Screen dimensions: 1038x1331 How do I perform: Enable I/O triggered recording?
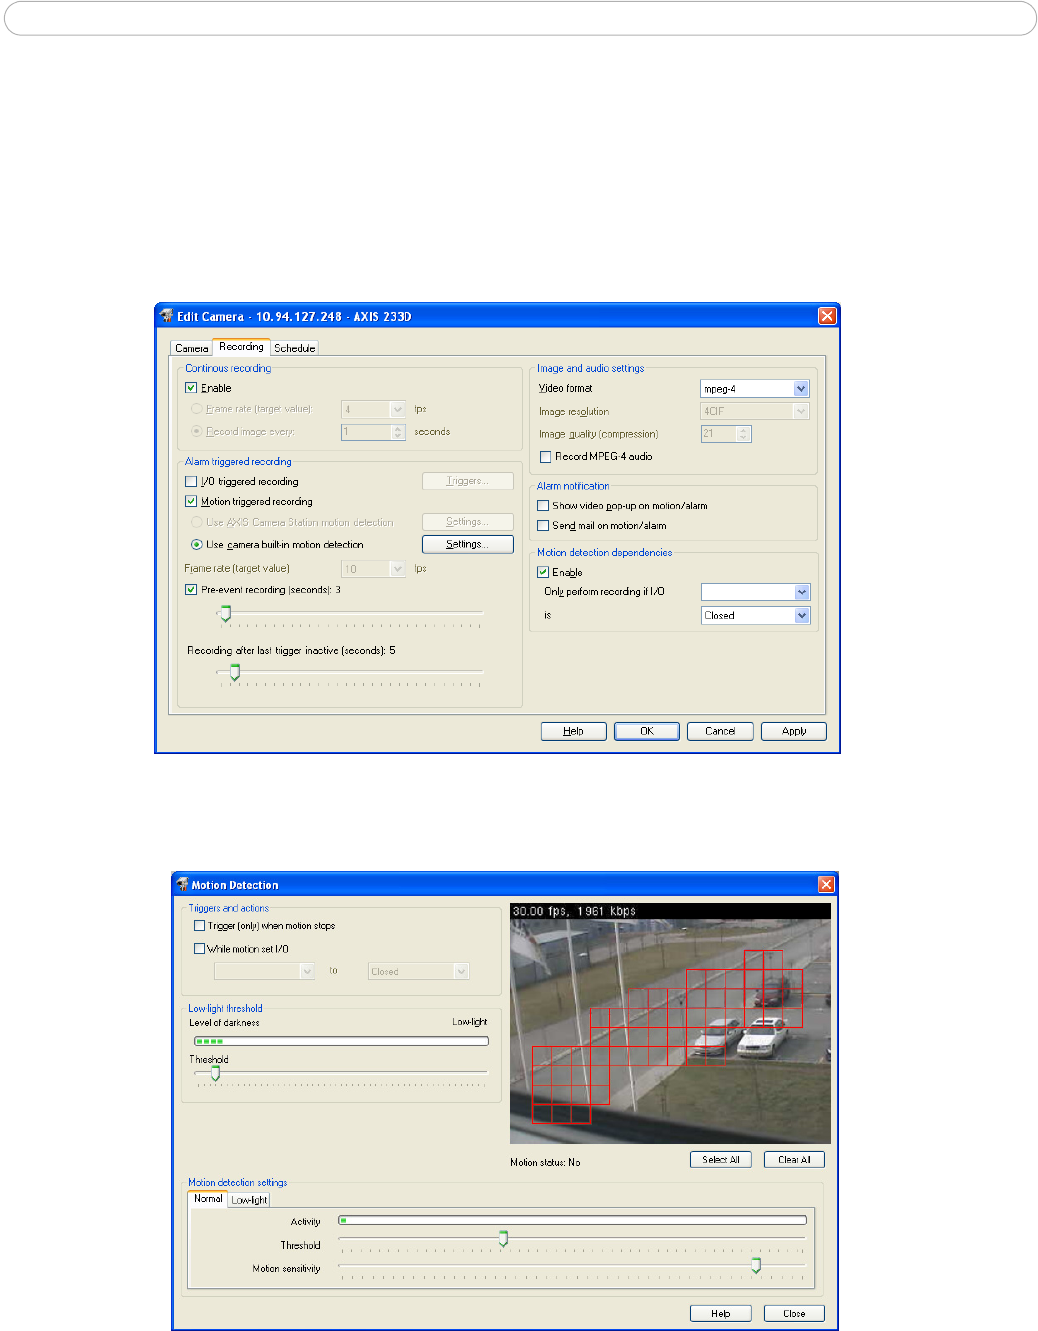(191, 482)
